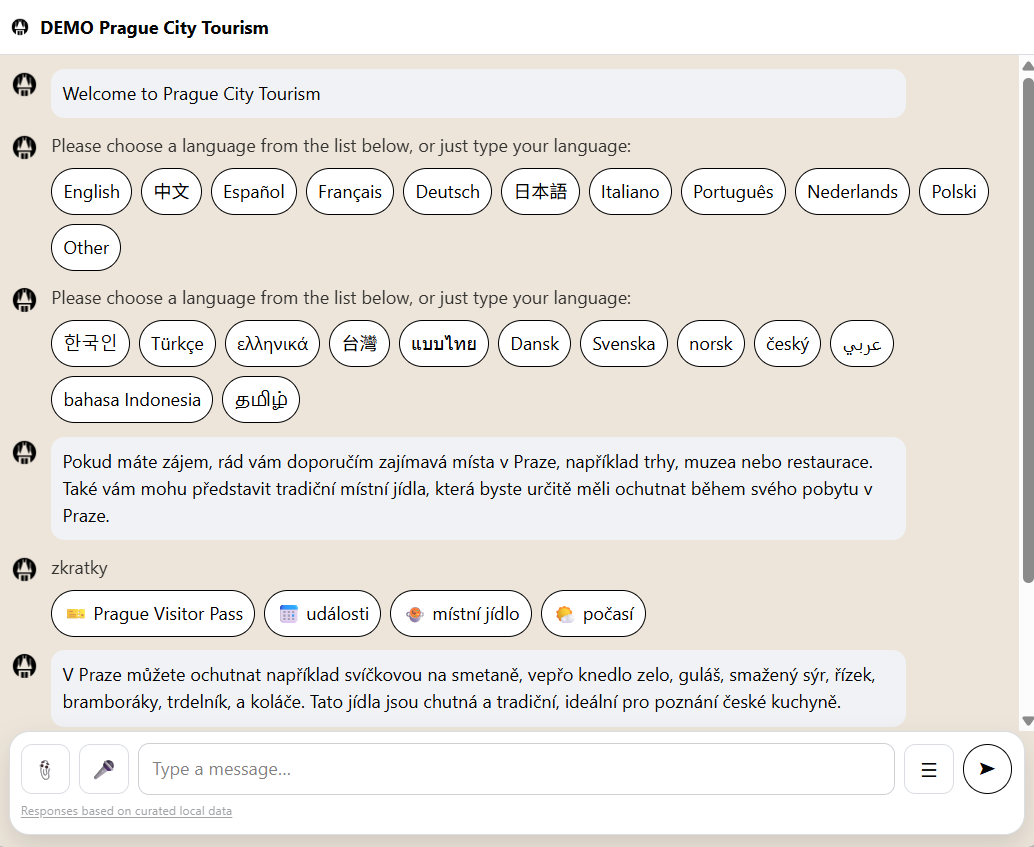Select English language option
1034x847 pixels.
click(x=91, y=192)
